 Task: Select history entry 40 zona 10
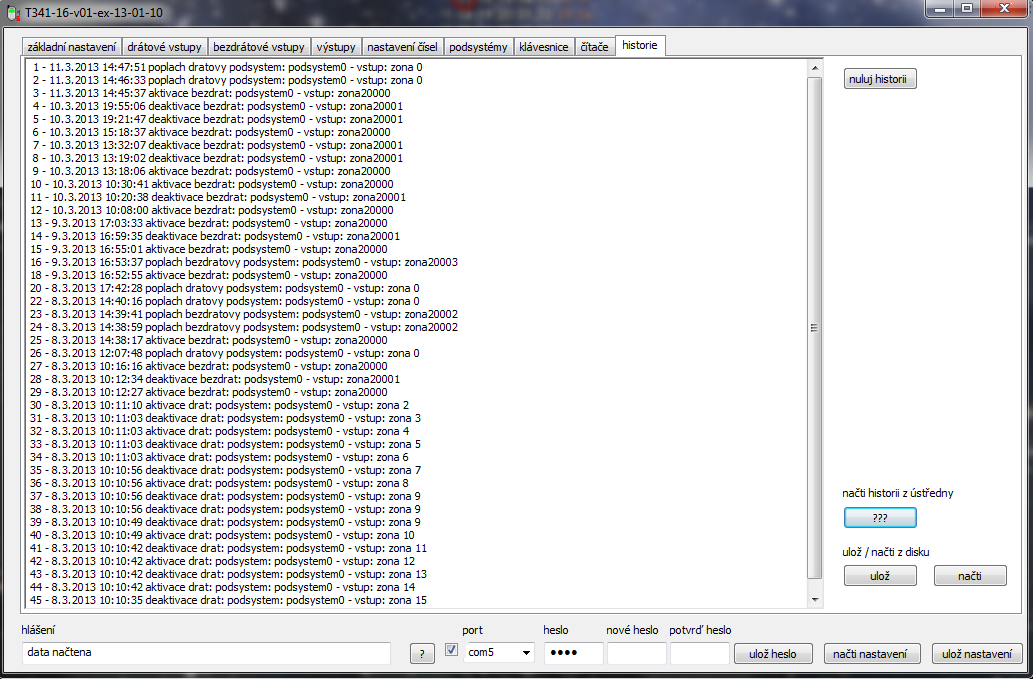(223, 535)
